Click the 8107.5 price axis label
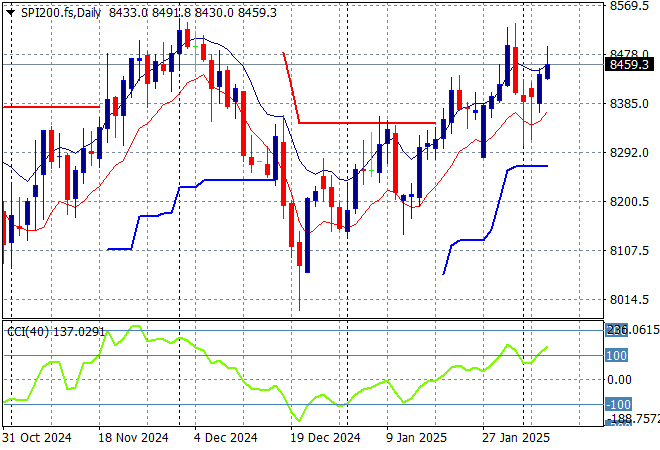The height and width of the screenshot is (450, 660). [x=629, y=251]
